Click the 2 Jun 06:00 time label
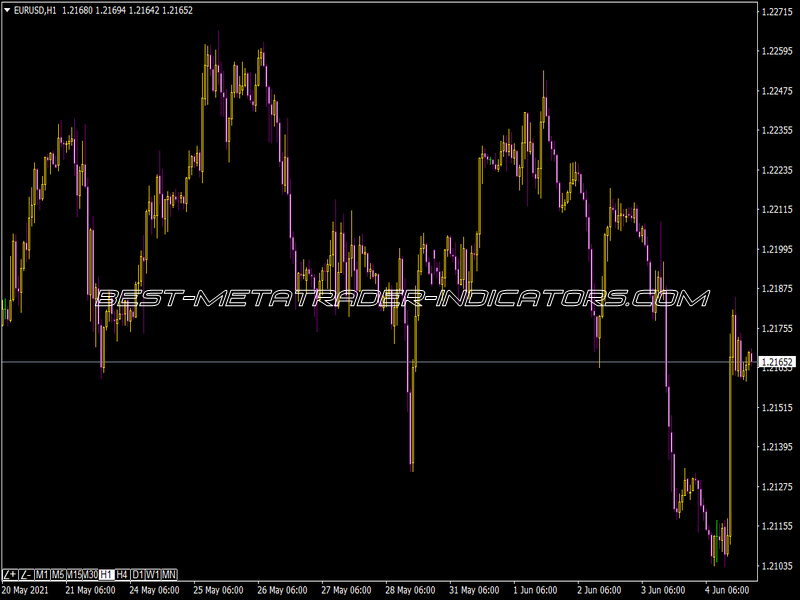The height and width of the screenshot is (600, 800). pyautogui.click(x=599, y=590)
